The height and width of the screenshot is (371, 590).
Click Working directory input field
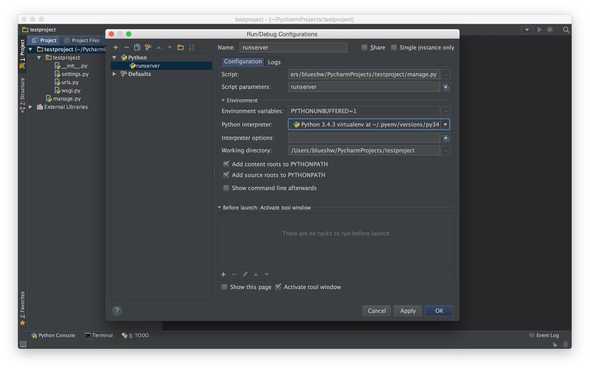364,151
